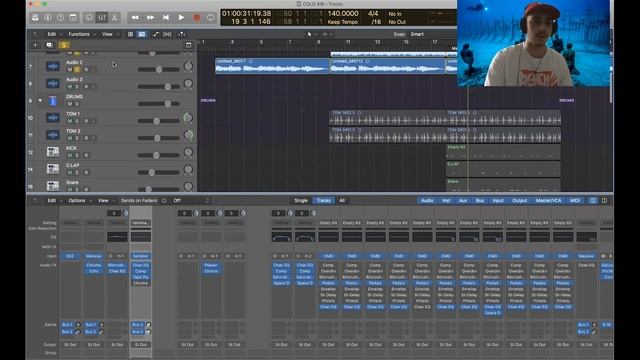The width and height of the screenshot is (640, 360).
Task: Add a new track with plus icon
Action: [x=35, y=45]
